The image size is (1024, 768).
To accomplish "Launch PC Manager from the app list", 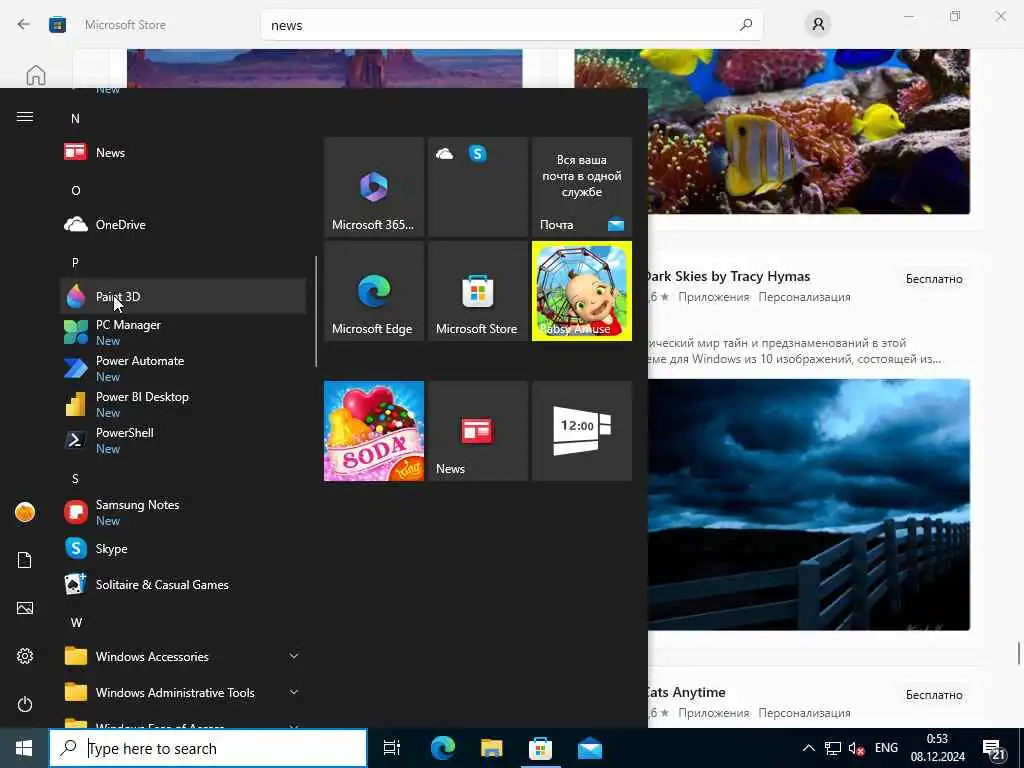I will (x=183, y=332).
